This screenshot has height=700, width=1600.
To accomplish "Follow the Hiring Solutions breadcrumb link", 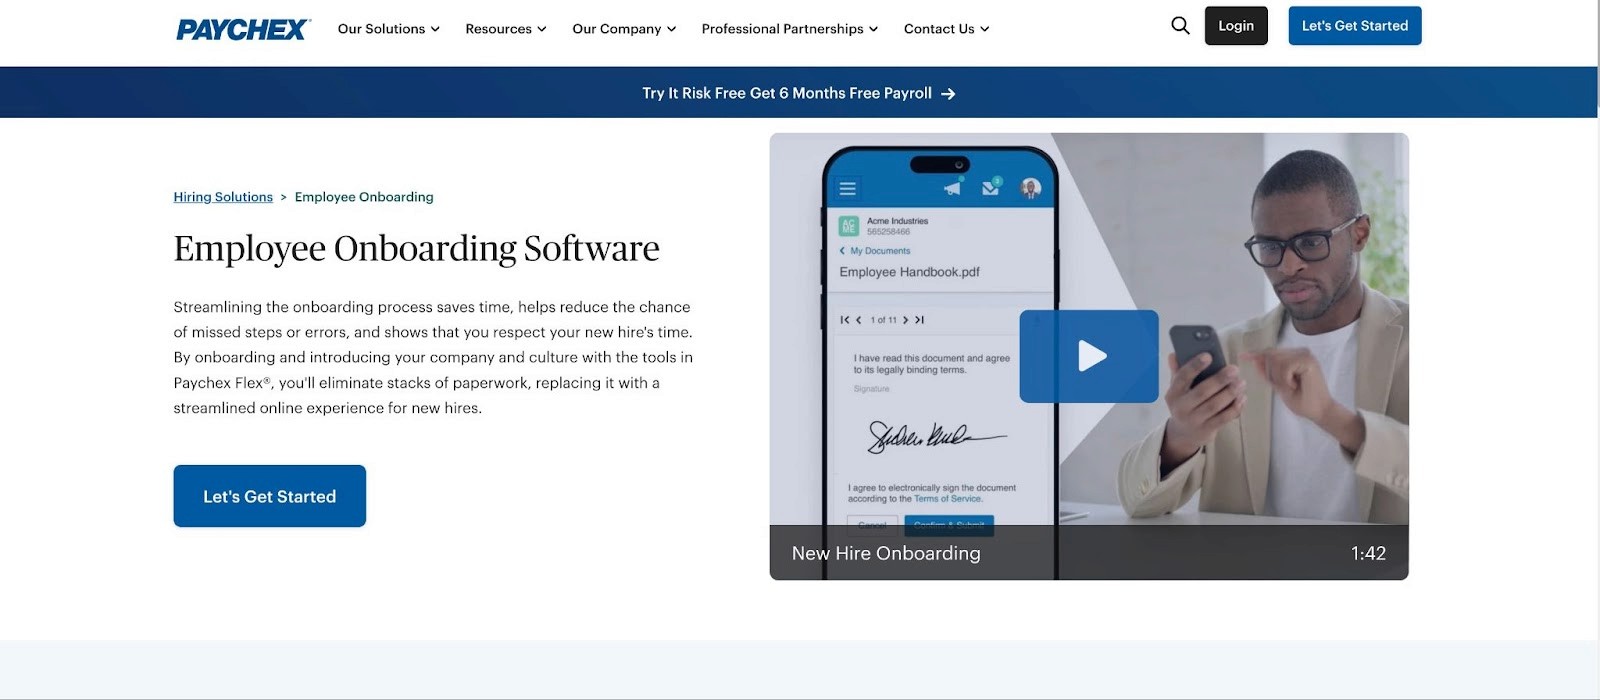I will click(x=223, y=197).
